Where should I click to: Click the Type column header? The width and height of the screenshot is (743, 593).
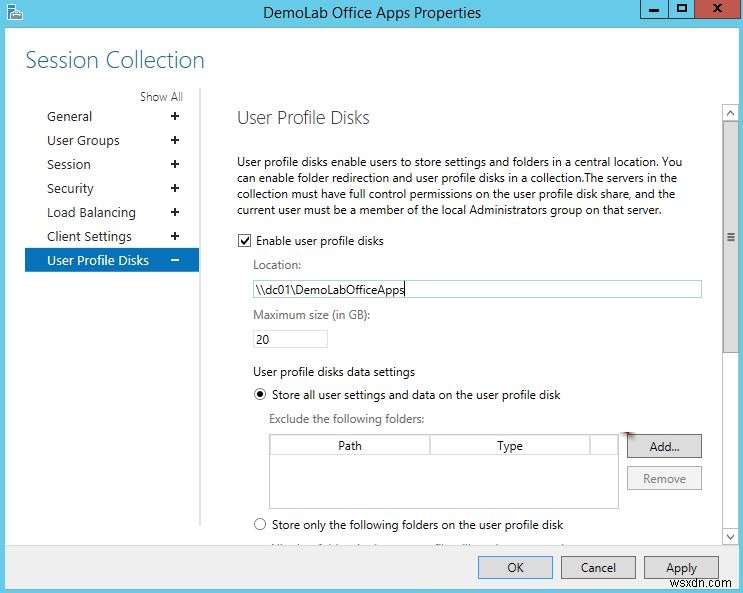pyautogui.click(x=510, y=446)
